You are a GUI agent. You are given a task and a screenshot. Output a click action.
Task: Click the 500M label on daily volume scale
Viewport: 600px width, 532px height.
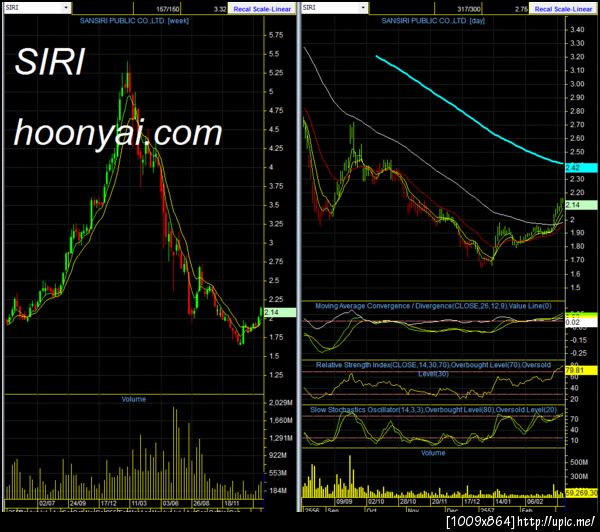[x=579, y=462]
